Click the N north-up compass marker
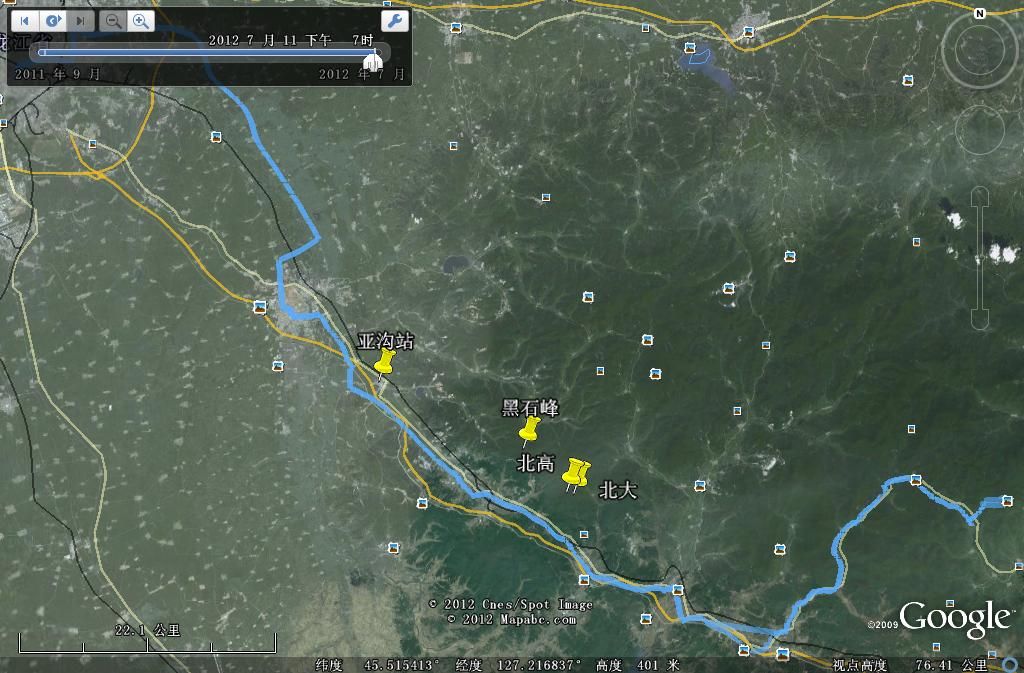 [980, 14]
